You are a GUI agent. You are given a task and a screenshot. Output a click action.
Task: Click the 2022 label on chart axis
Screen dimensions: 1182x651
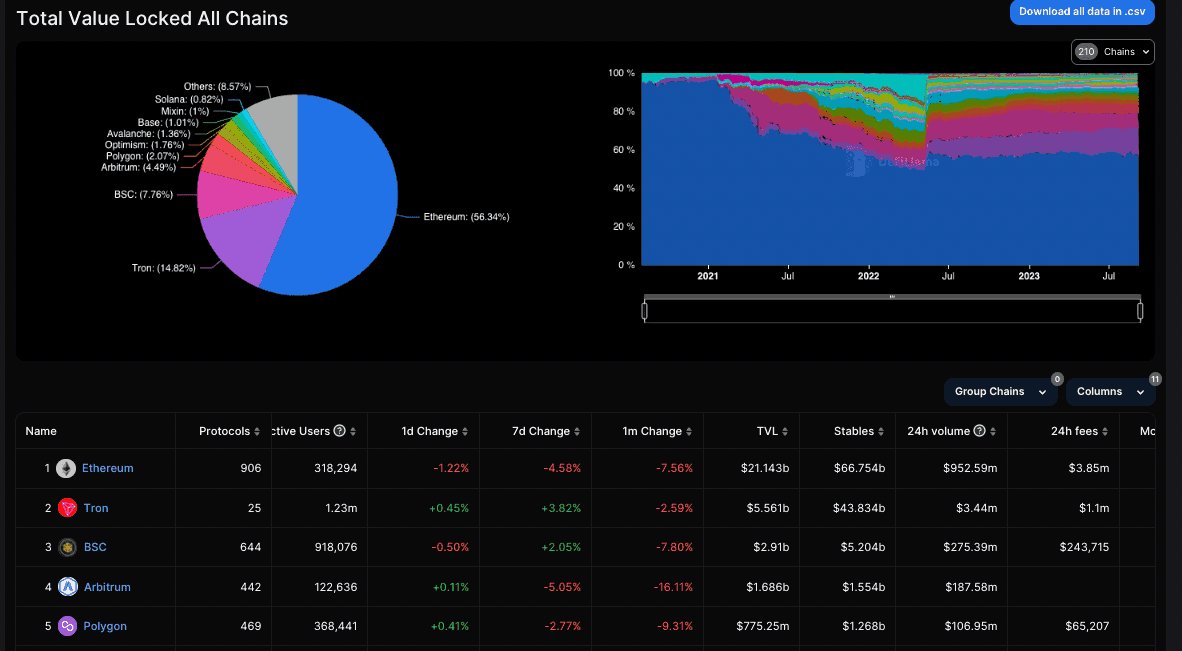(x=868, y=276)
